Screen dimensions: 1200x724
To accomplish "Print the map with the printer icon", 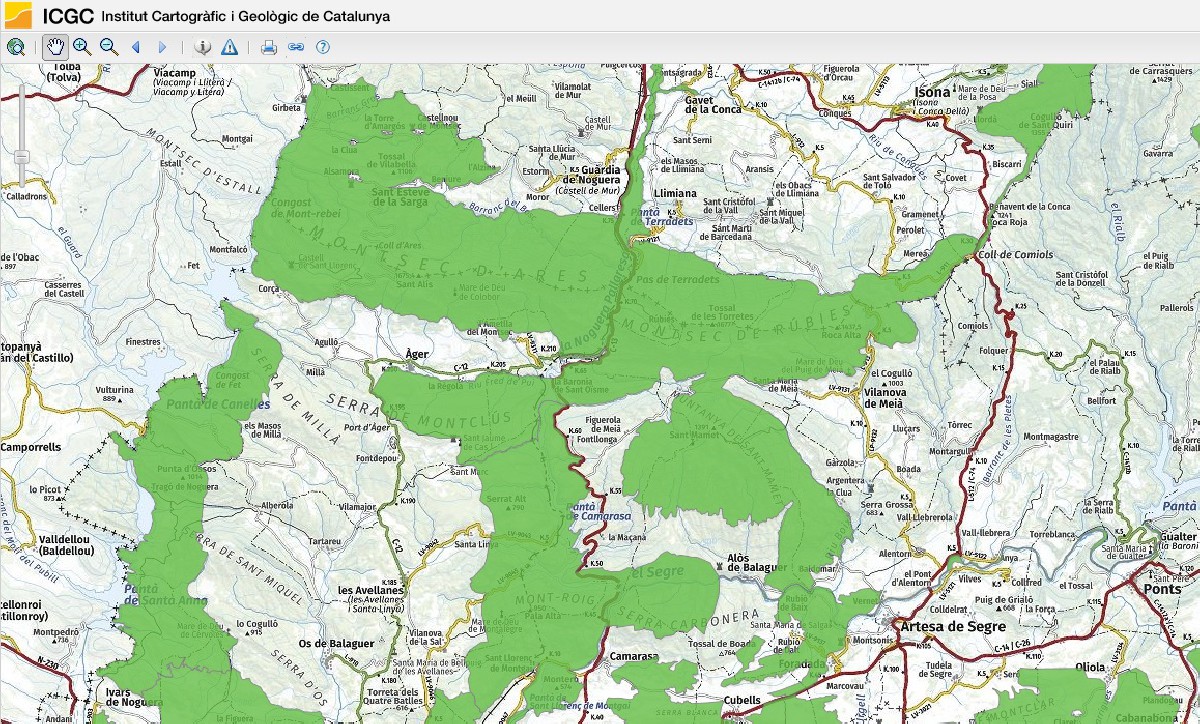I will (x=268, y=47).
